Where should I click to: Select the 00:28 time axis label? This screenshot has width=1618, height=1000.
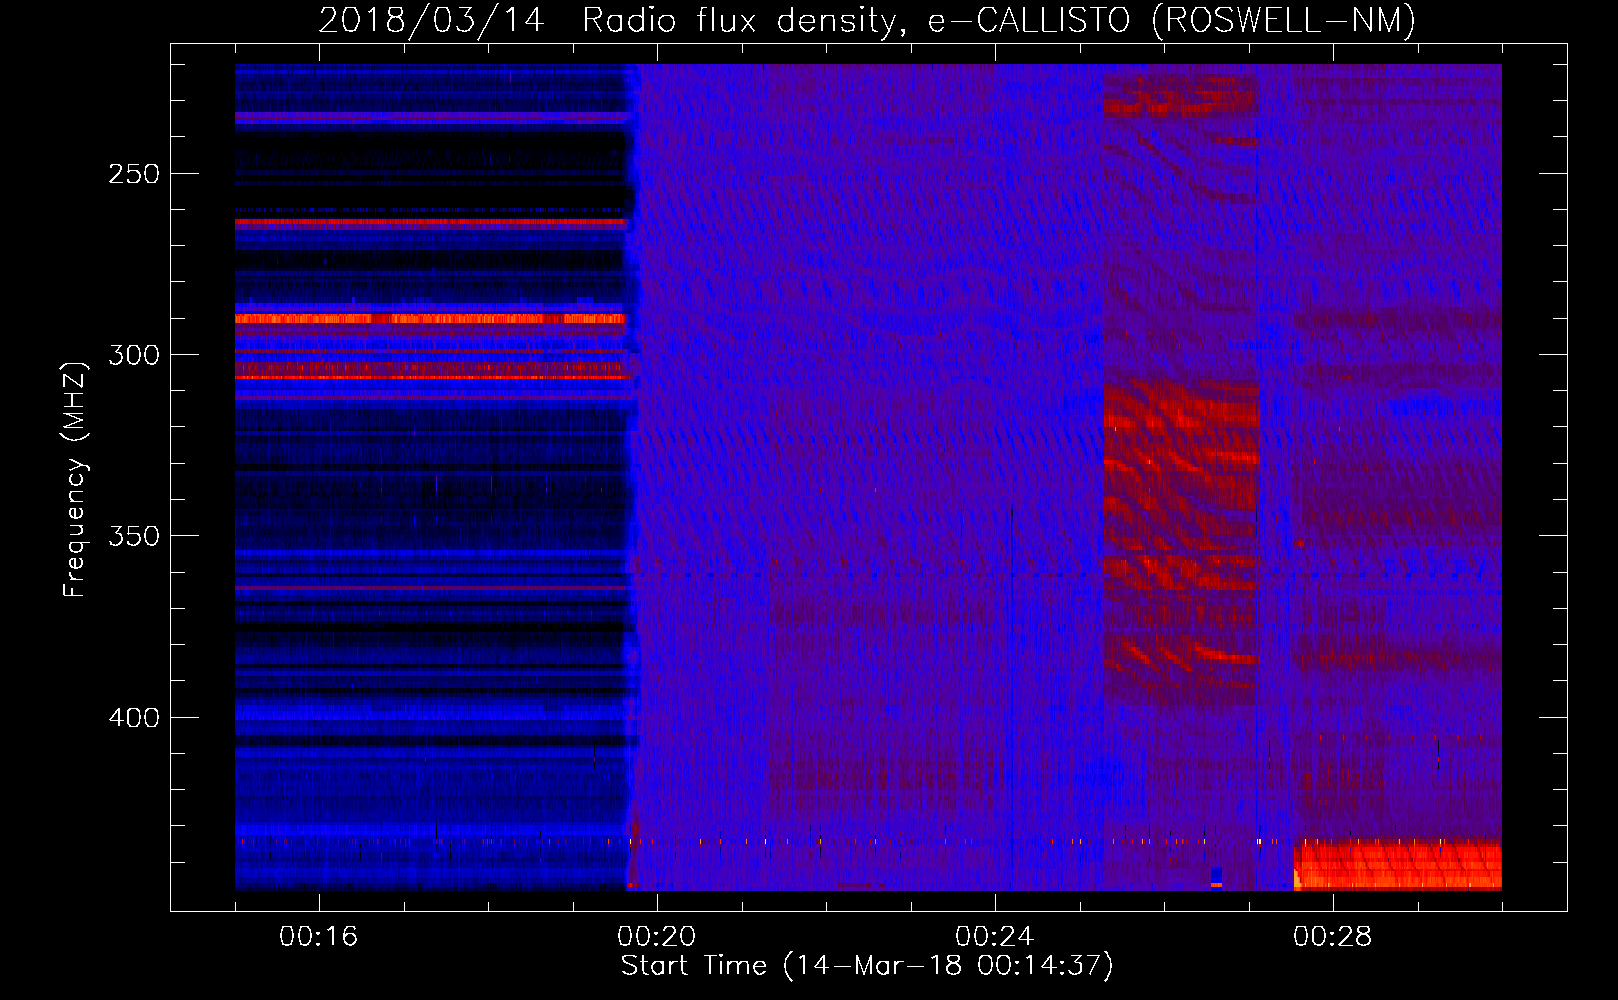pos(1332,936)
